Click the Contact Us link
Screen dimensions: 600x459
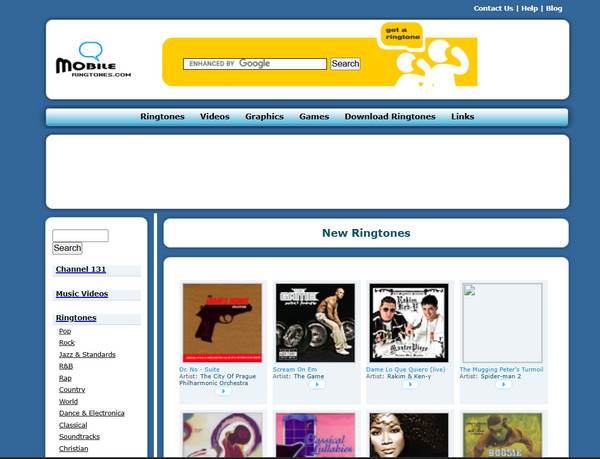pyautogui.click(x=493, y=8)
